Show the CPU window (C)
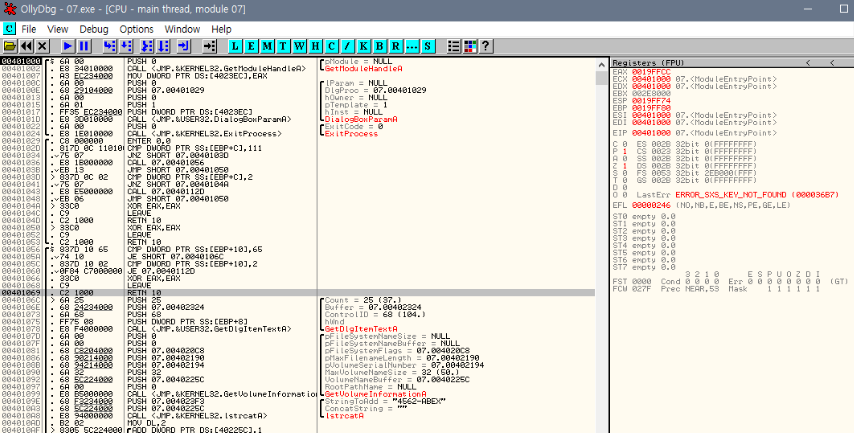This screenshot has height=433, width=854. pos(331,46)
